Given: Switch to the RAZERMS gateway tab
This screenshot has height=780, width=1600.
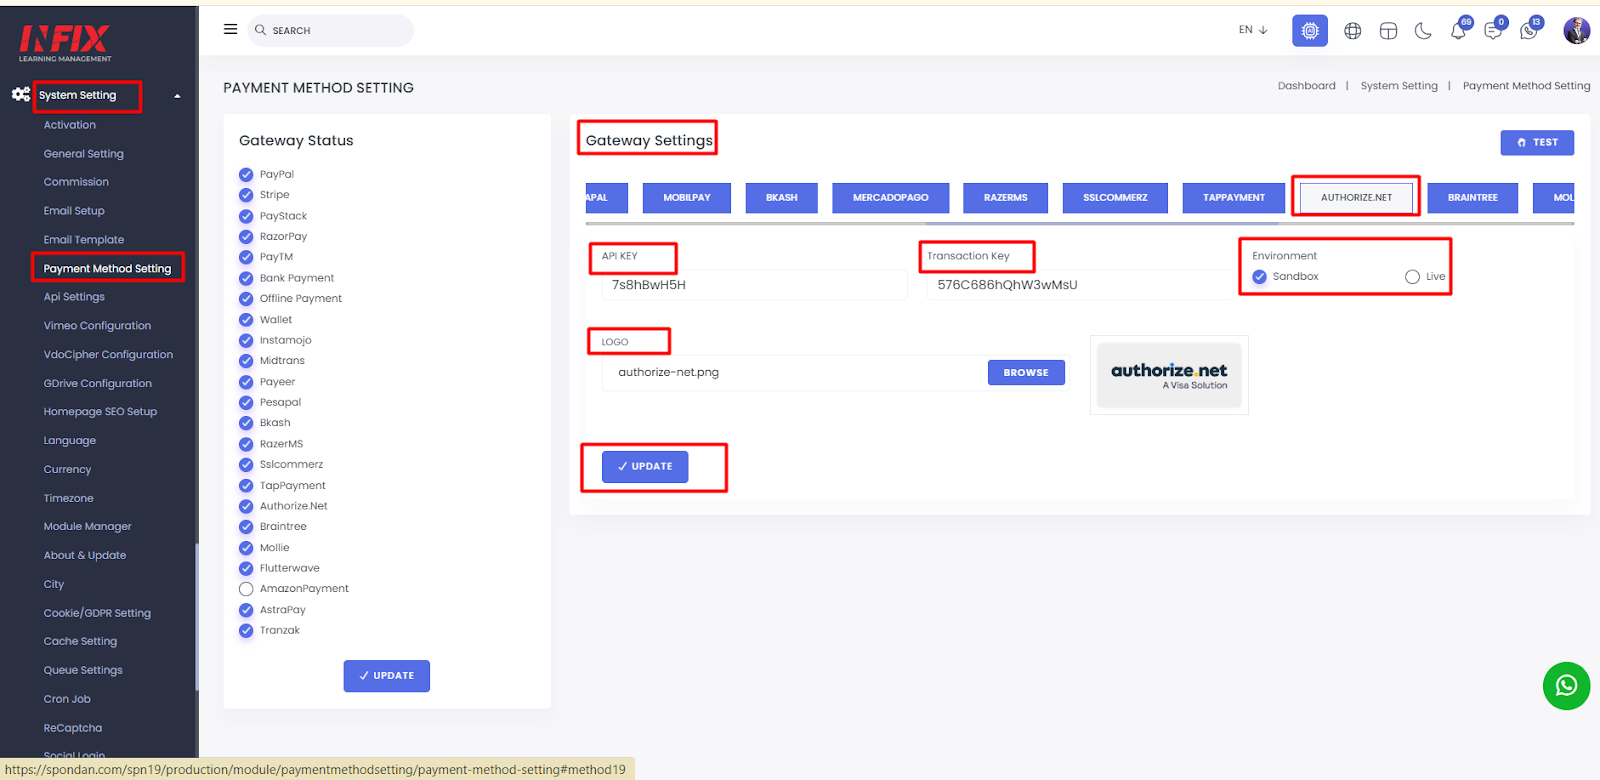Looking at the screenshot, I should point(1006,198).
